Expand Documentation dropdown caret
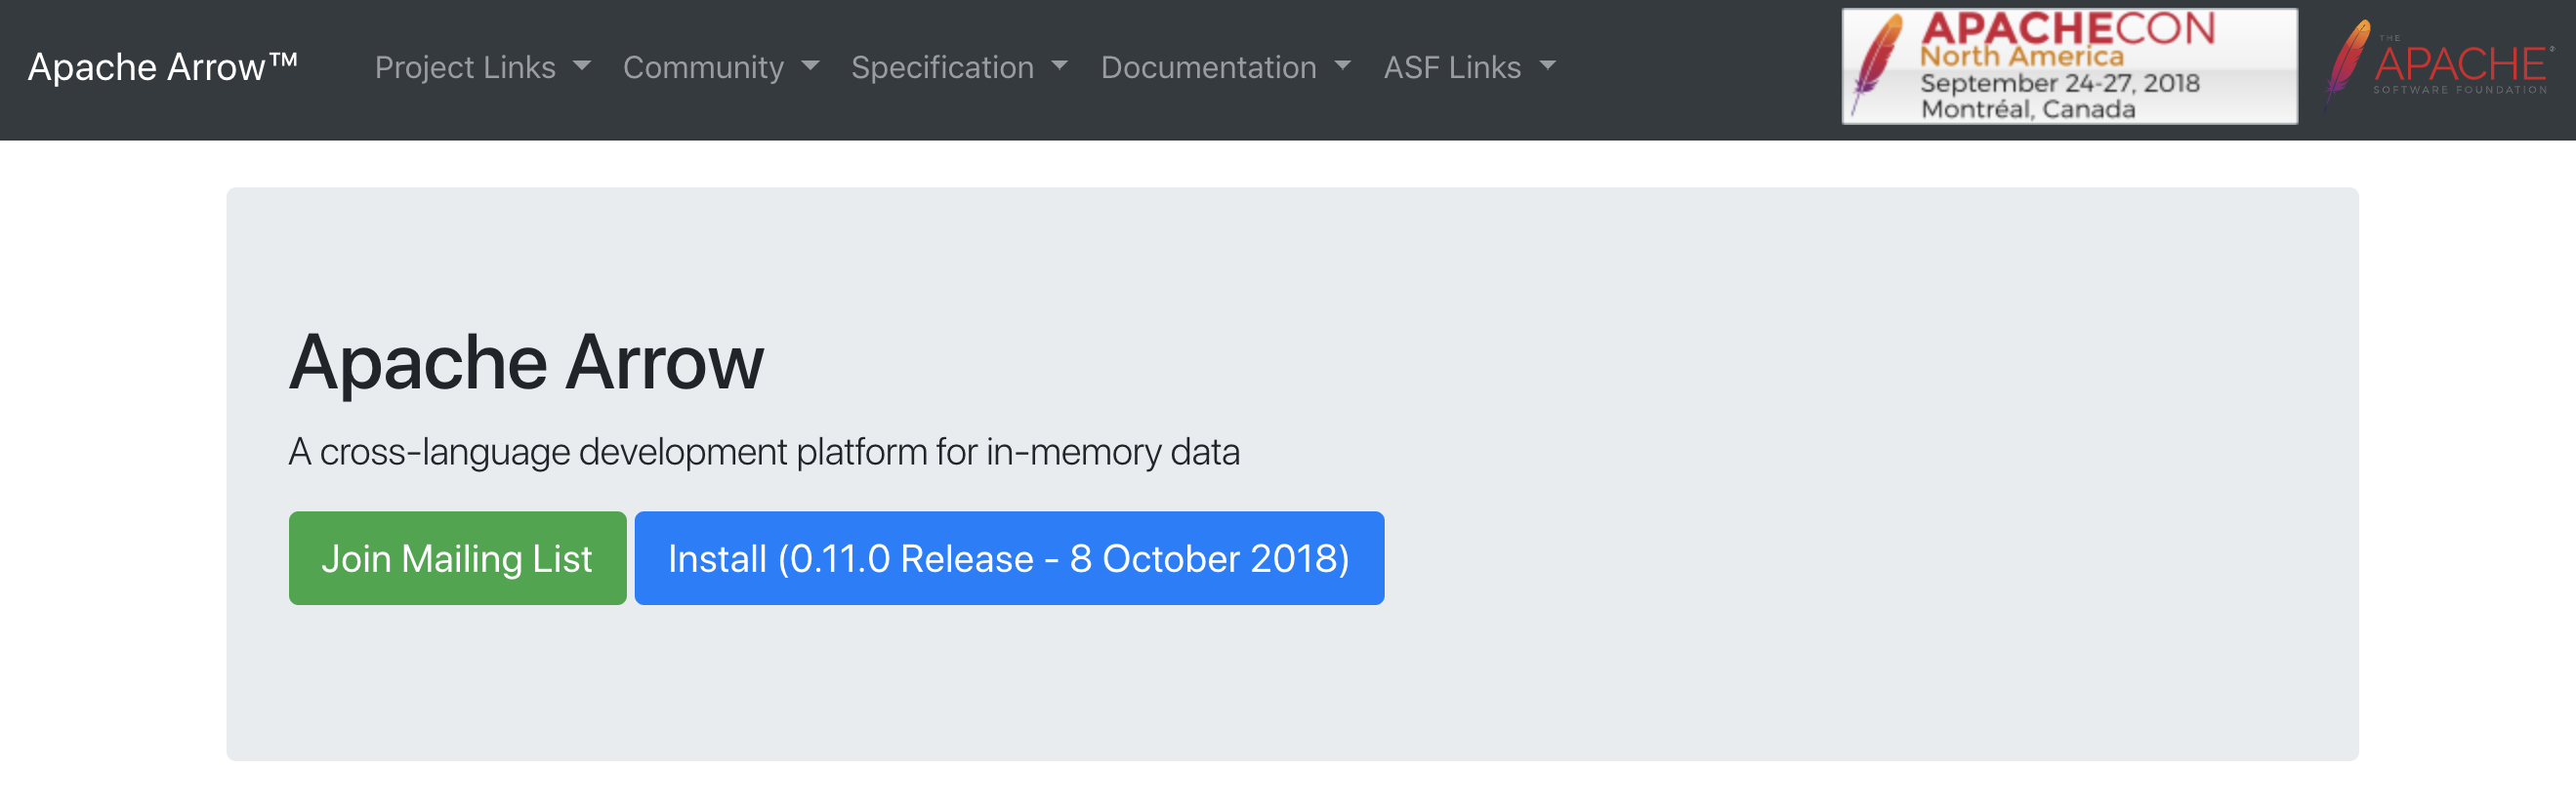The width and height of the screenshot is (2576, 810). click(1342, 66)
